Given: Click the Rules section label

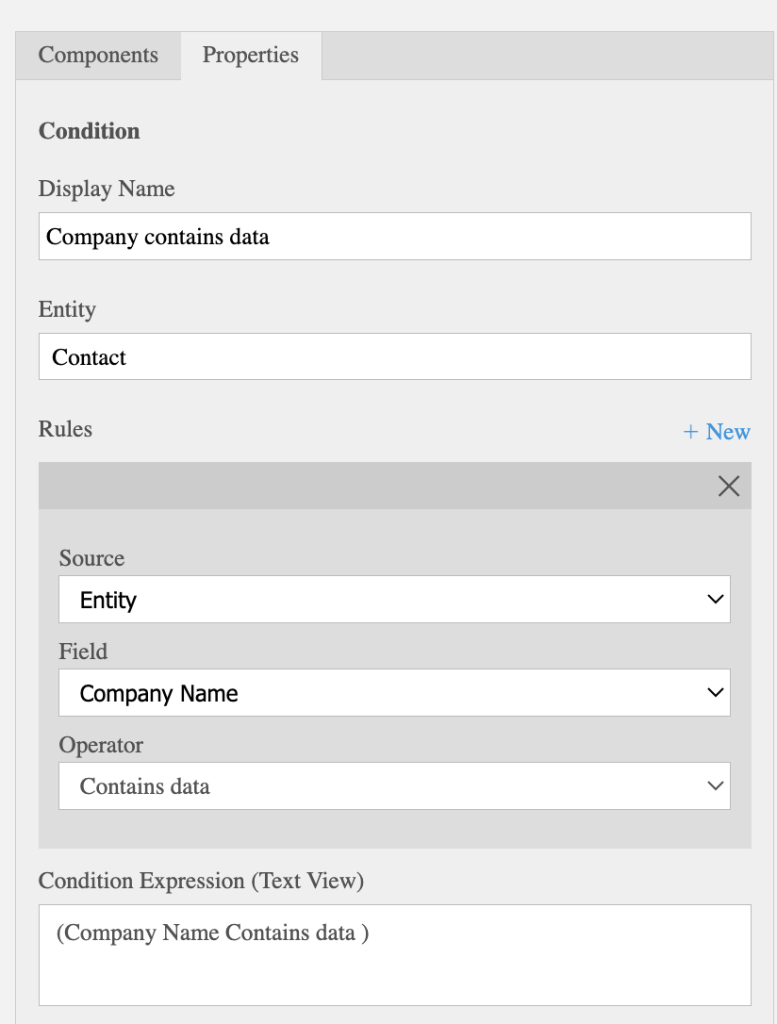Looking at the screenshot, I should pos(65,429).
